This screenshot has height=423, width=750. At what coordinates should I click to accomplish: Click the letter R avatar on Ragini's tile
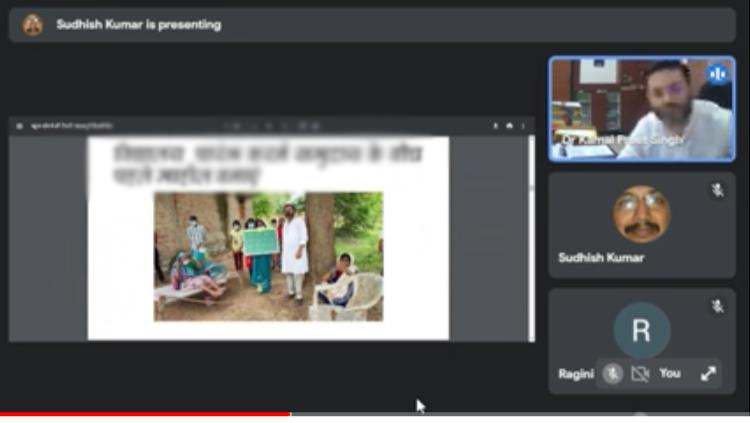[641, 331]
